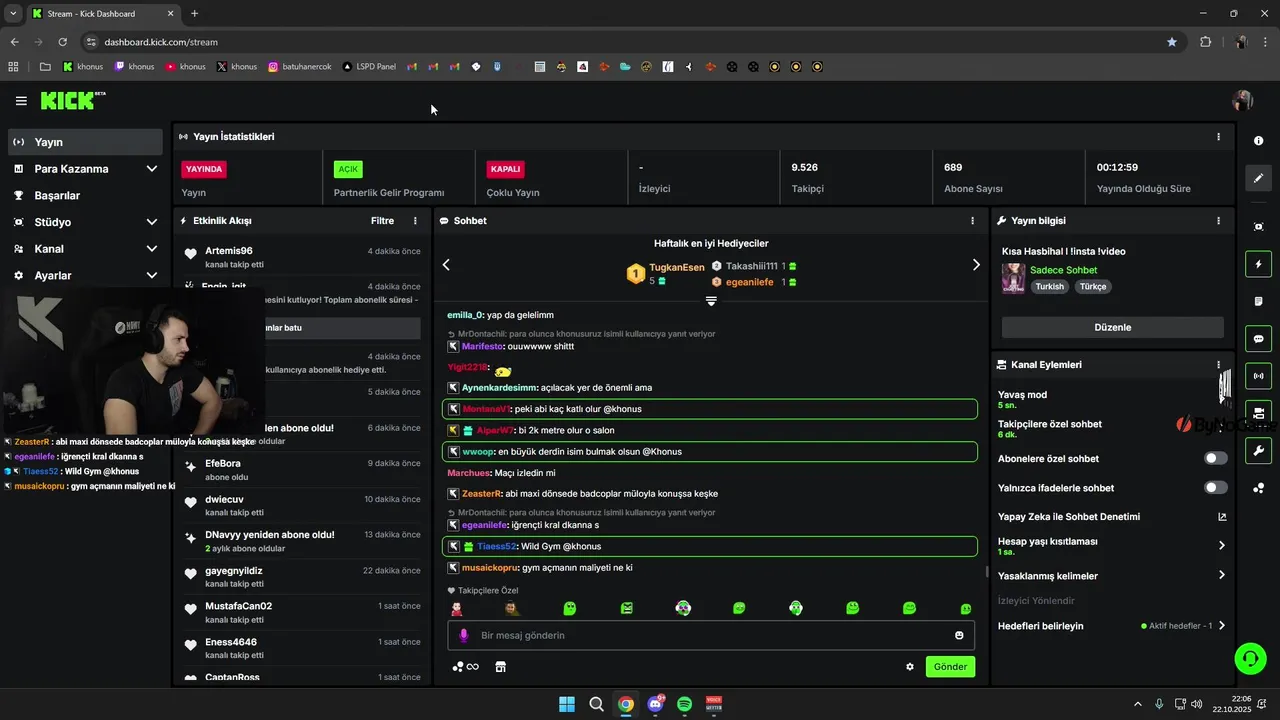Click the MustafaCan02 activity entry
The width and height of the screenshot is (1280, 720).
coord(303,612)
